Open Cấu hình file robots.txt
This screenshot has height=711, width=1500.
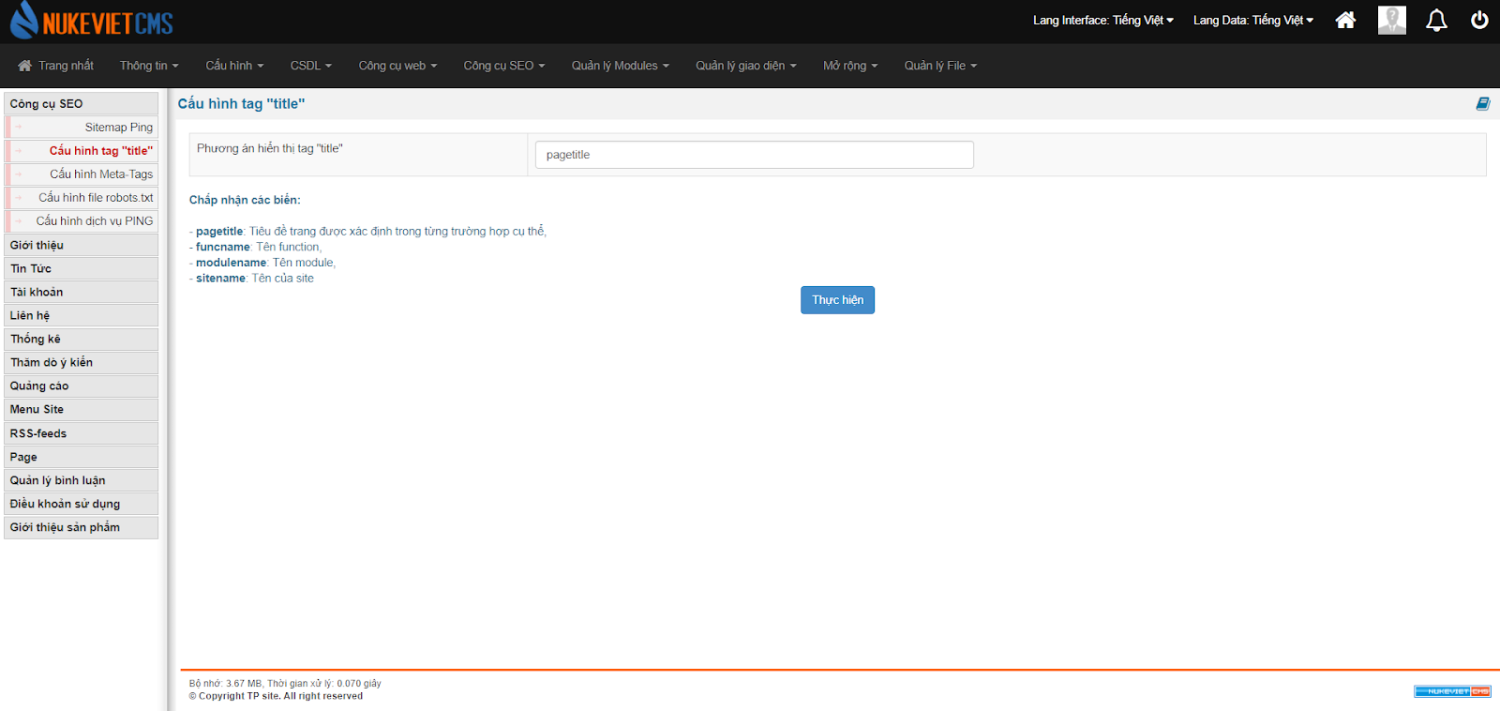point(81,198)
